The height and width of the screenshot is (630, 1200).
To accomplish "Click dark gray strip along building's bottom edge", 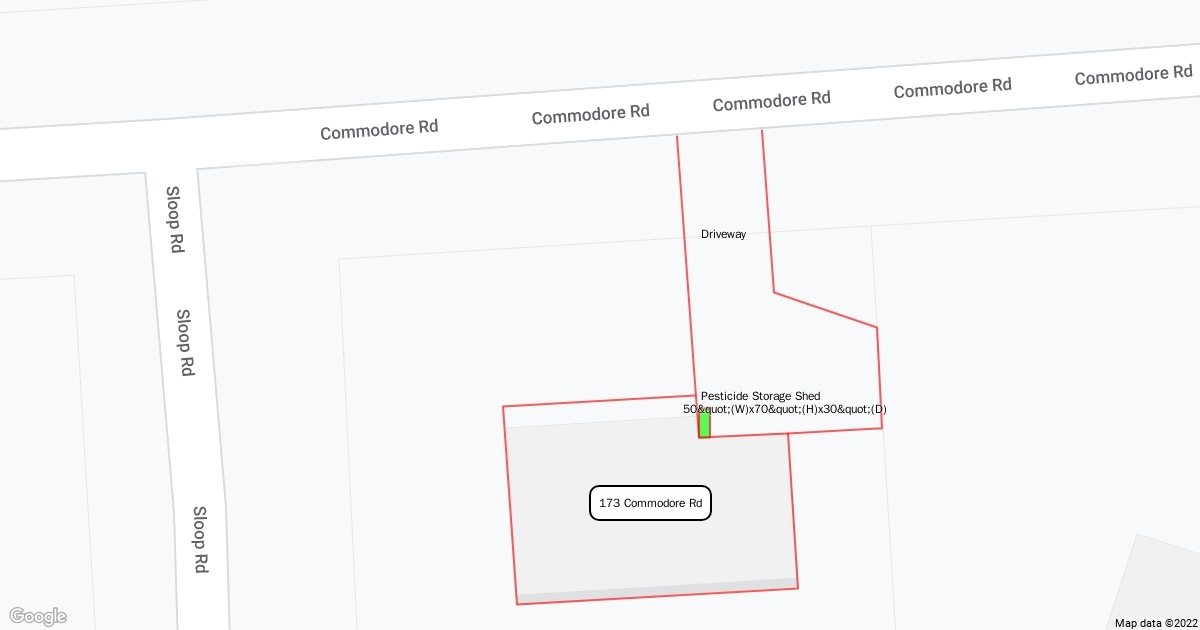I will [657, 591].
